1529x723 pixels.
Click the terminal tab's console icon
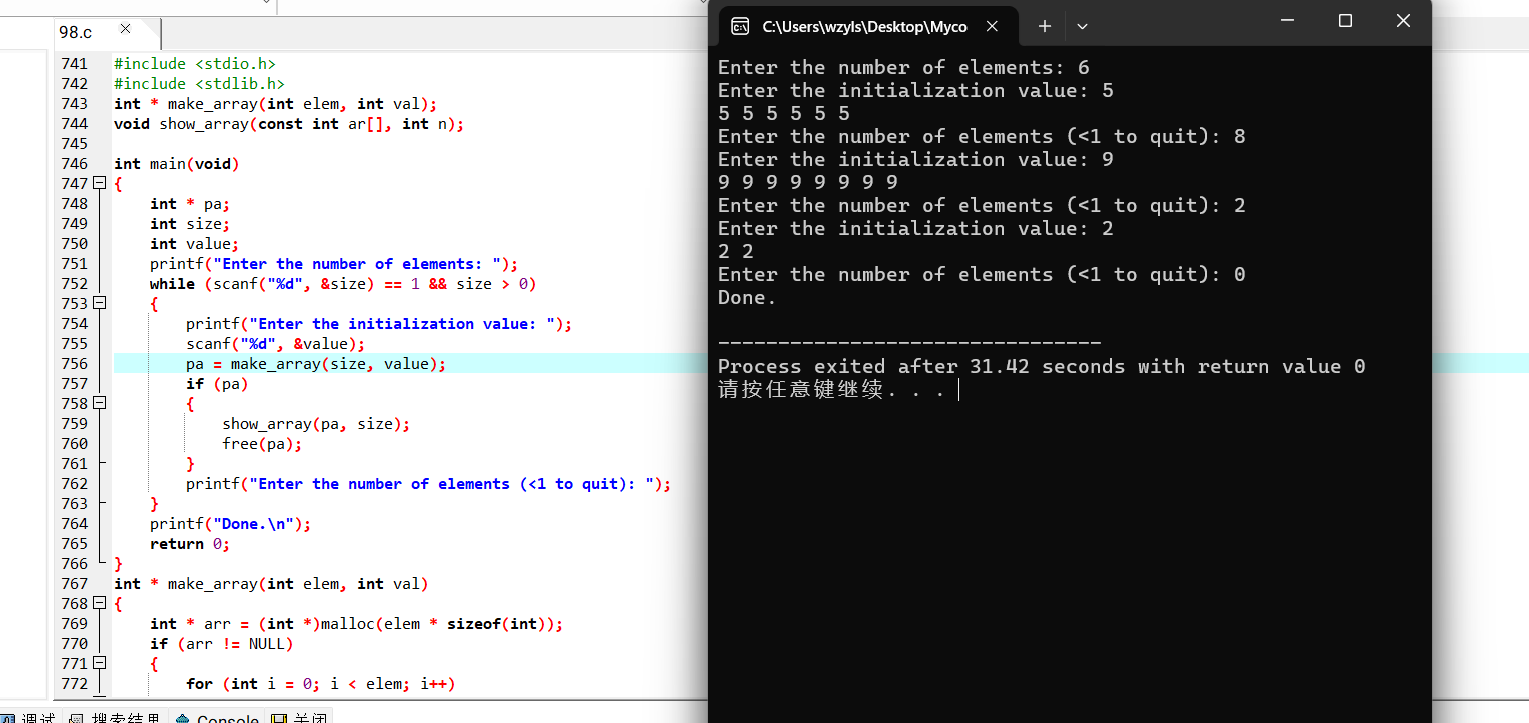click(x=740, y=27)
